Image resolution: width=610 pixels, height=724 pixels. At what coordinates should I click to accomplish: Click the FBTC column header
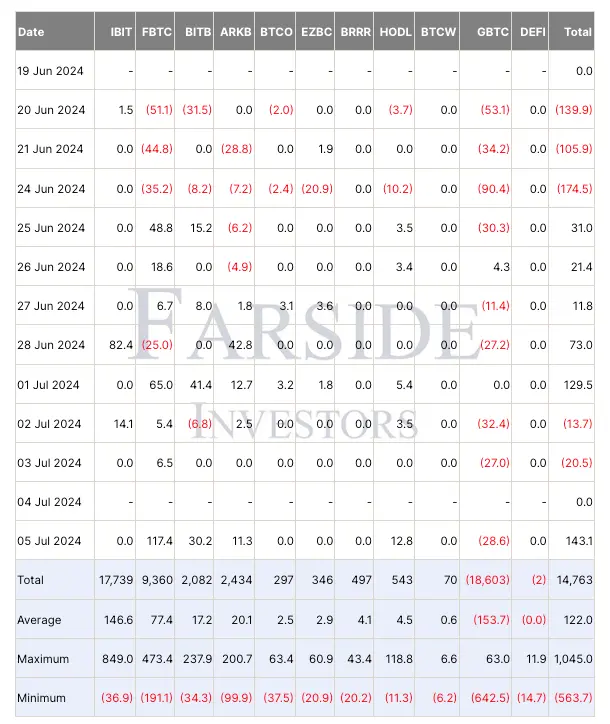(157, 32)
